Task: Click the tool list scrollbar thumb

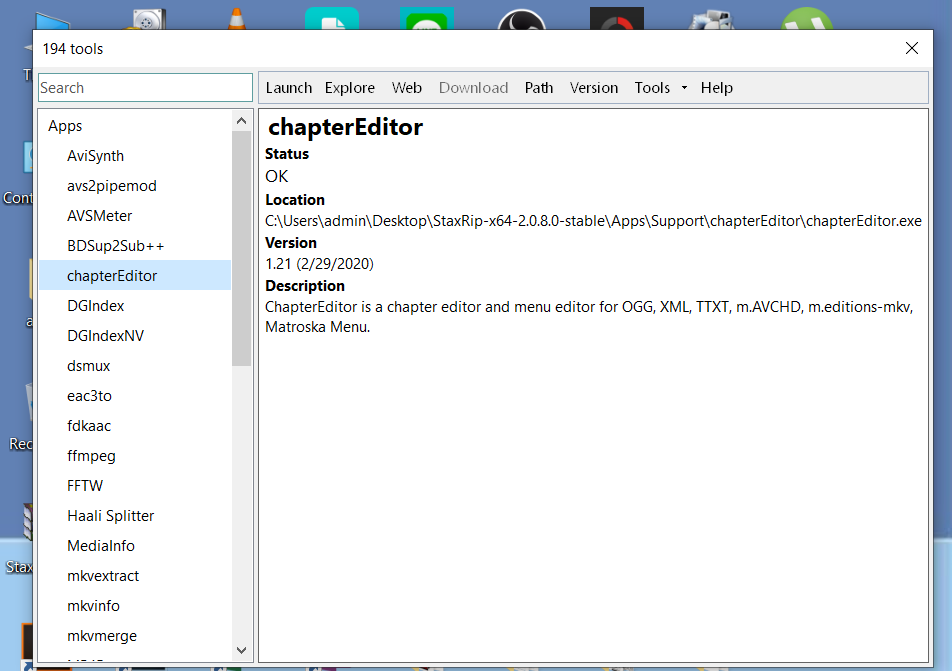Action: pos(242,248)
